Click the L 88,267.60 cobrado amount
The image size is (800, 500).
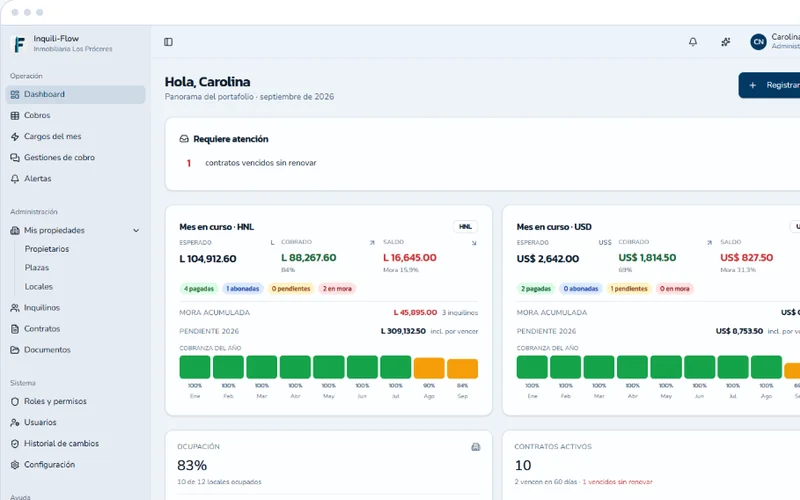click(309, 258)
